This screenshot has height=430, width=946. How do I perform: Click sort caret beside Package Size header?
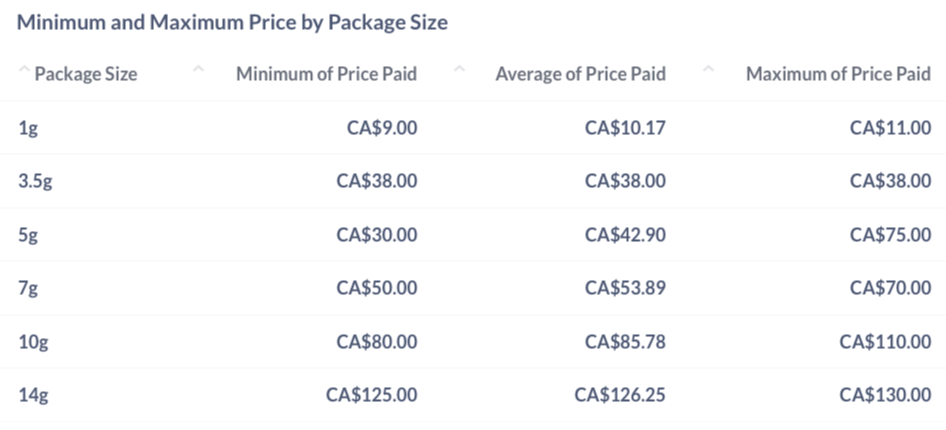(24, 70)
